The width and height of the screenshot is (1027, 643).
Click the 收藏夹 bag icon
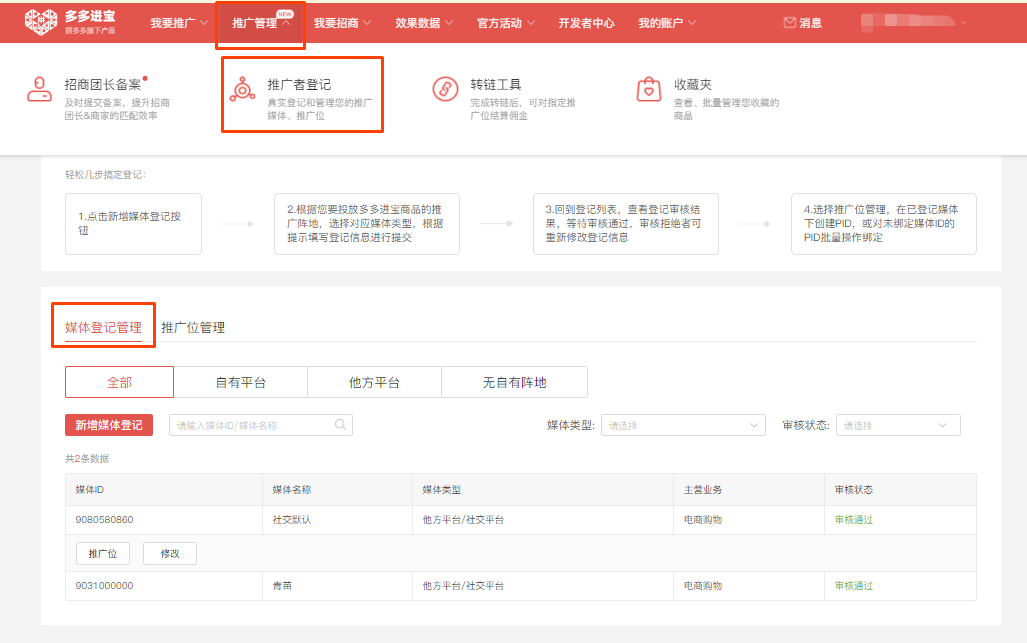pos(649,90)
